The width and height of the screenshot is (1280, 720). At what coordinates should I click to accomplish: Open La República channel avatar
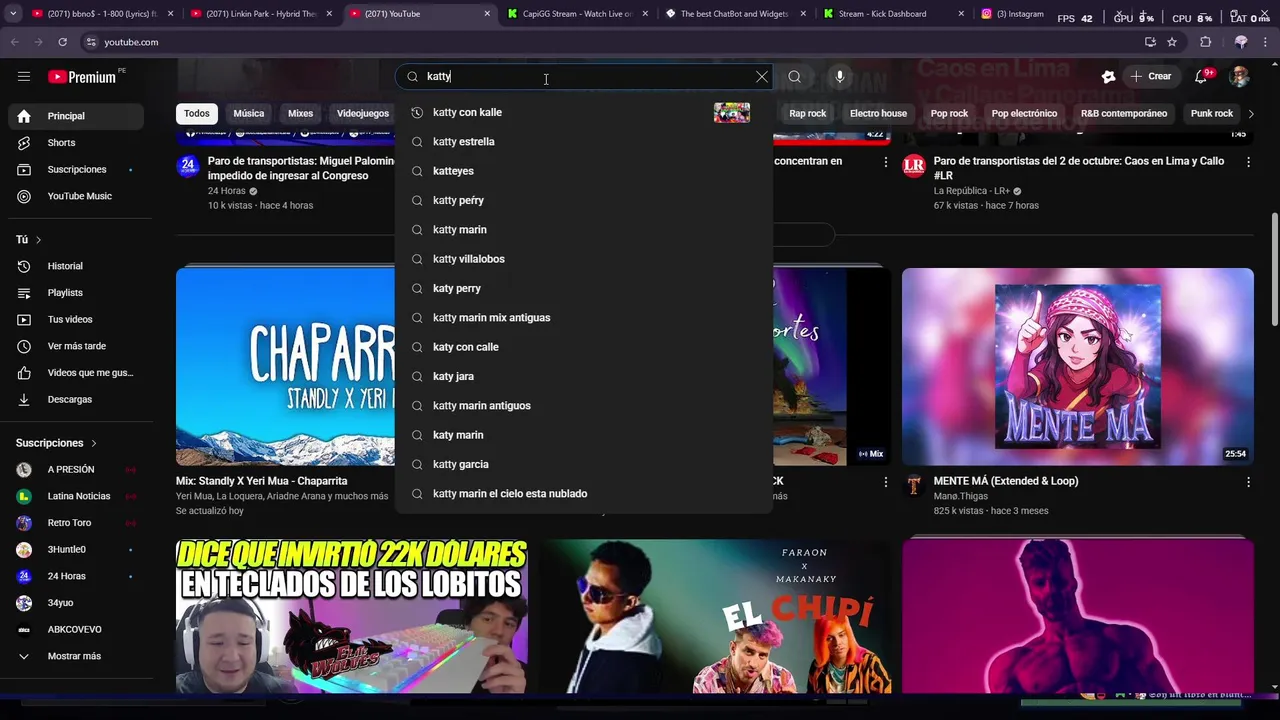(914, 166)
